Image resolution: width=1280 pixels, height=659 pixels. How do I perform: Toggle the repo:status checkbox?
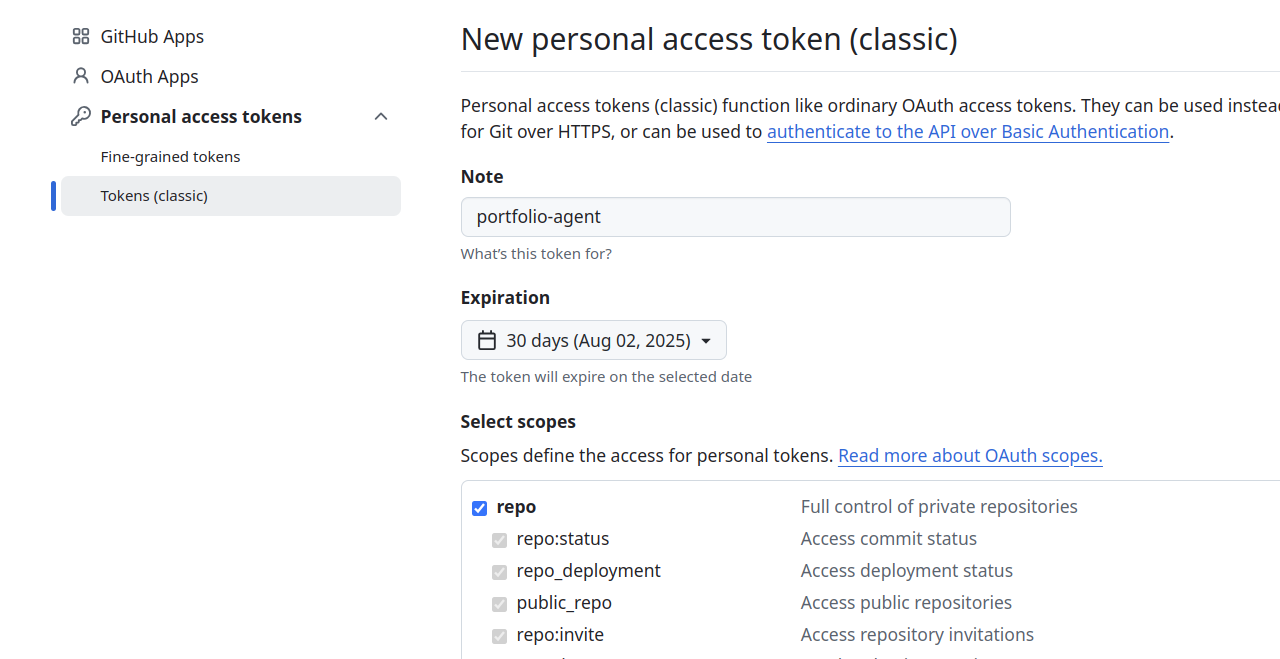tap(500, 540)
